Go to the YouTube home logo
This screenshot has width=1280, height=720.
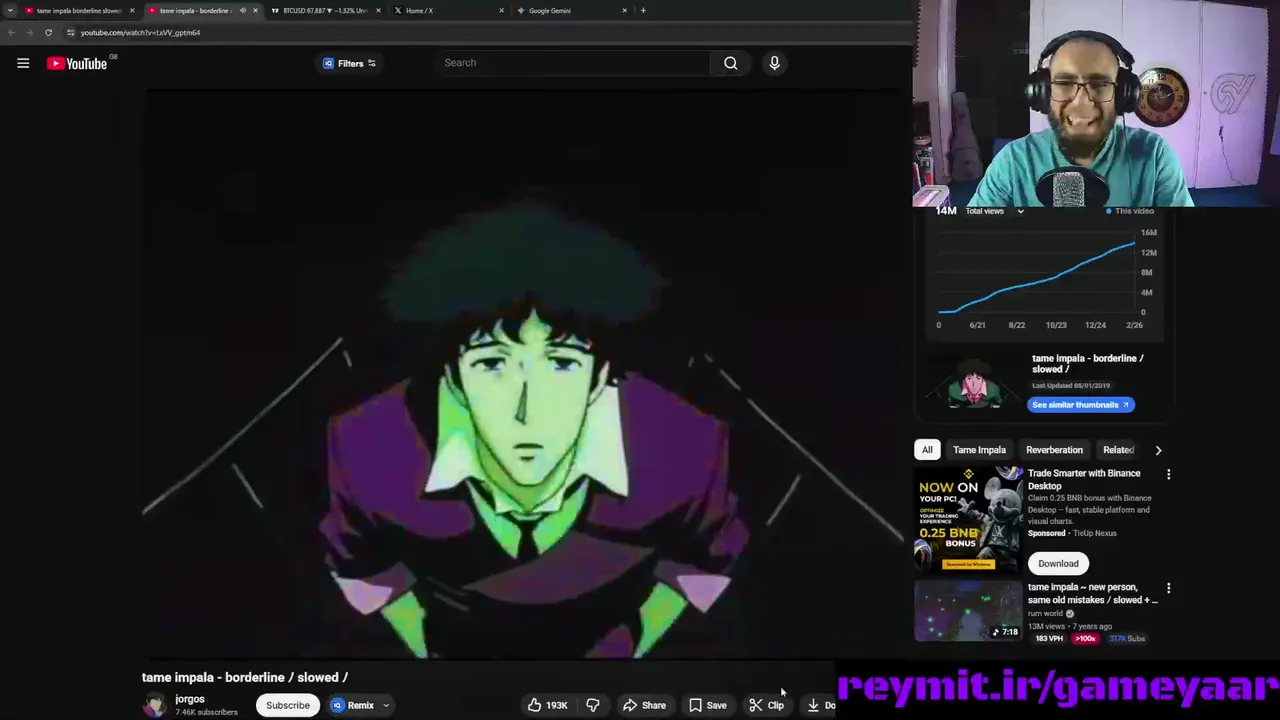tap(76, 64)
